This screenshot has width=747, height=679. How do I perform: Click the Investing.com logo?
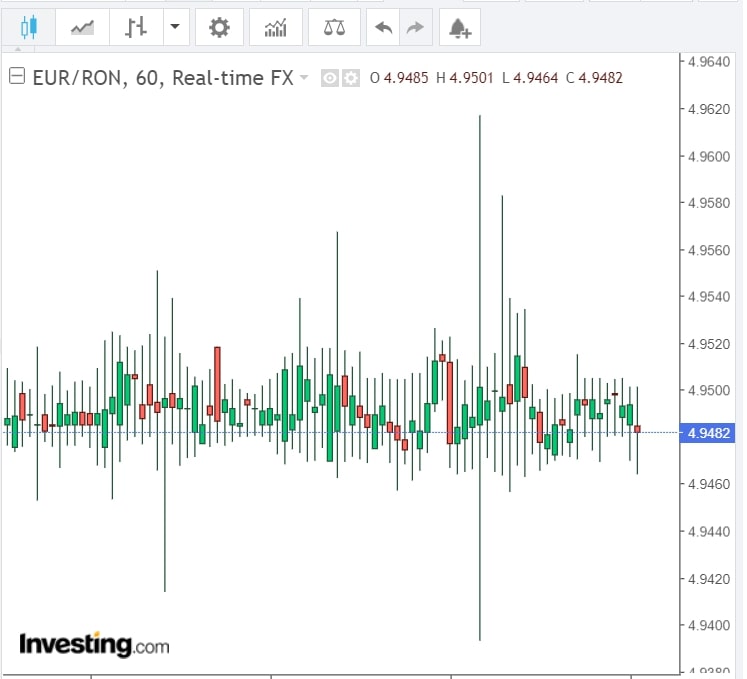tap(94, 644)
